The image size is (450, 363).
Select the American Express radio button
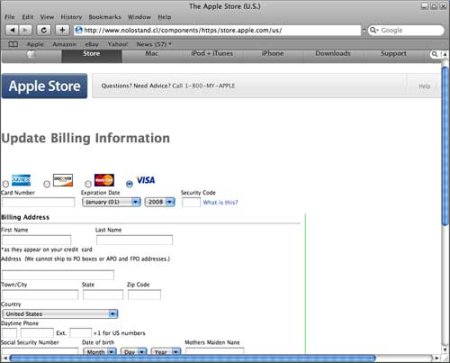[x=6, y=184]
